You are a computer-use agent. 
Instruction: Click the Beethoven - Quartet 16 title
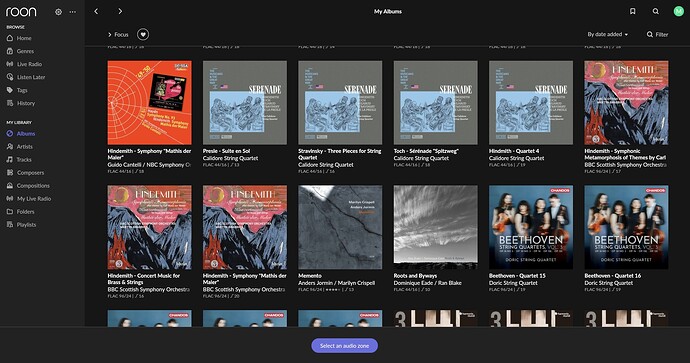pos(613,276)
